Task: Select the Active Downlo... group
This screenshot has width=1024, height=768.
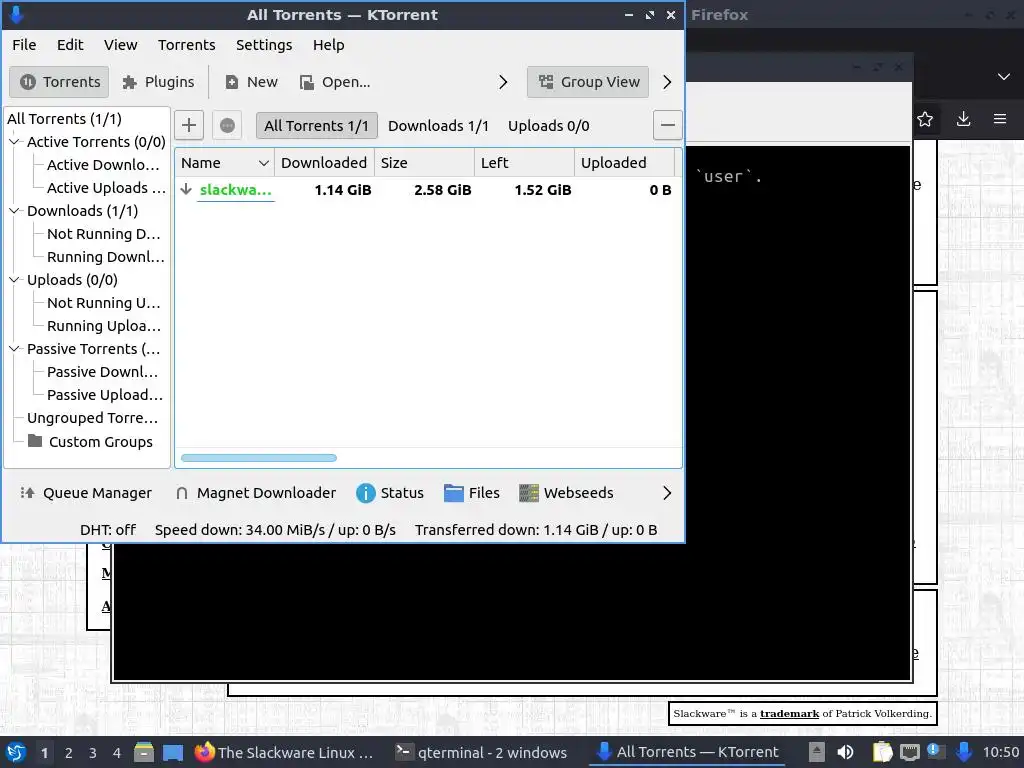Action: coord(103,165)
